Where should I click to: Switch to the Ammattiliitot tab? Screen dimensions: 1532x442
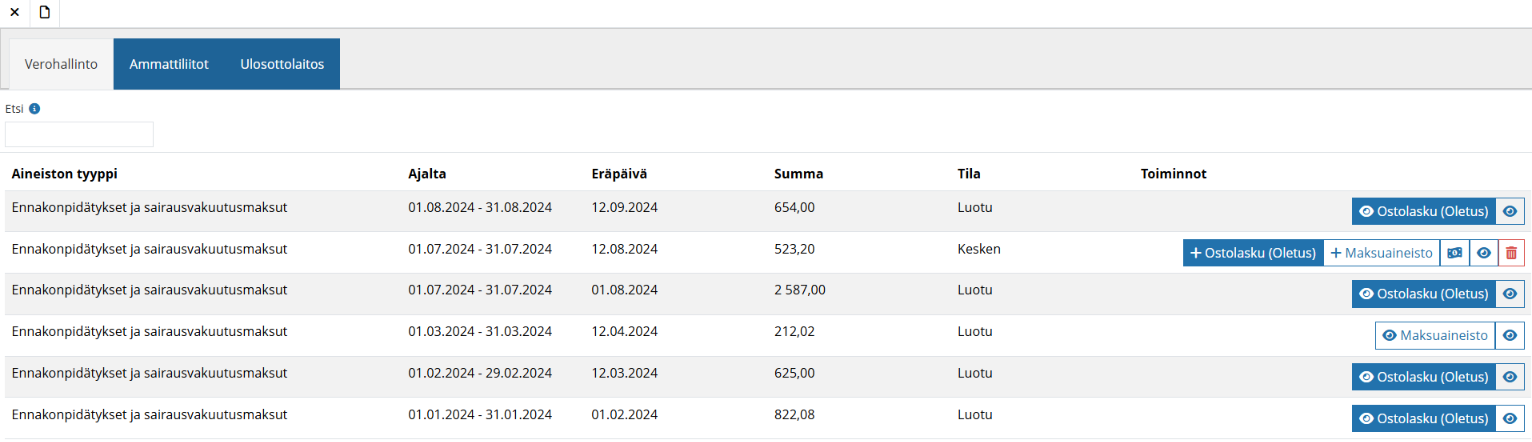[x=169, y=64]
